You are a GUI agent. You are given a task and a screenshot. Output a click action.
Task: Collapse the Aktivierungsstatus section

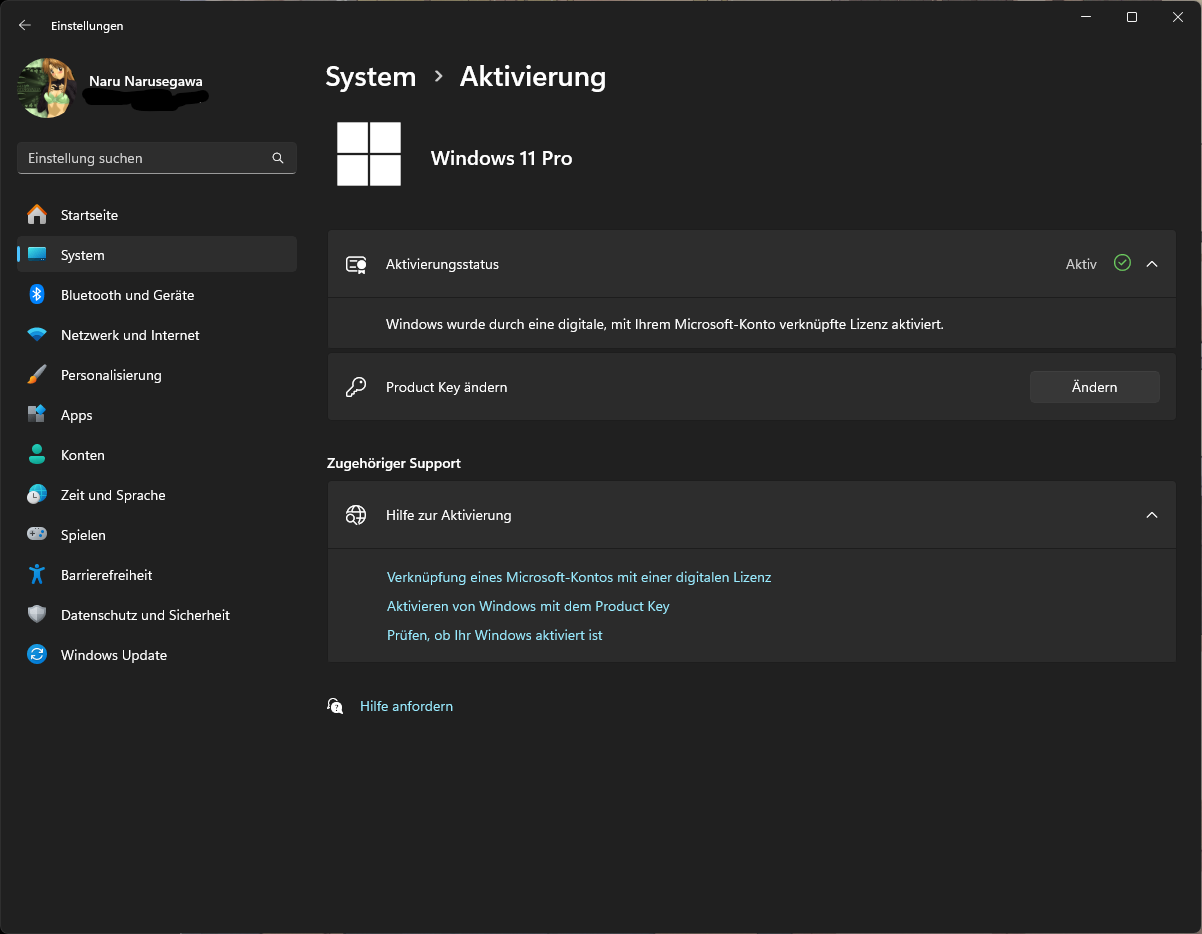coord(1152,263)
